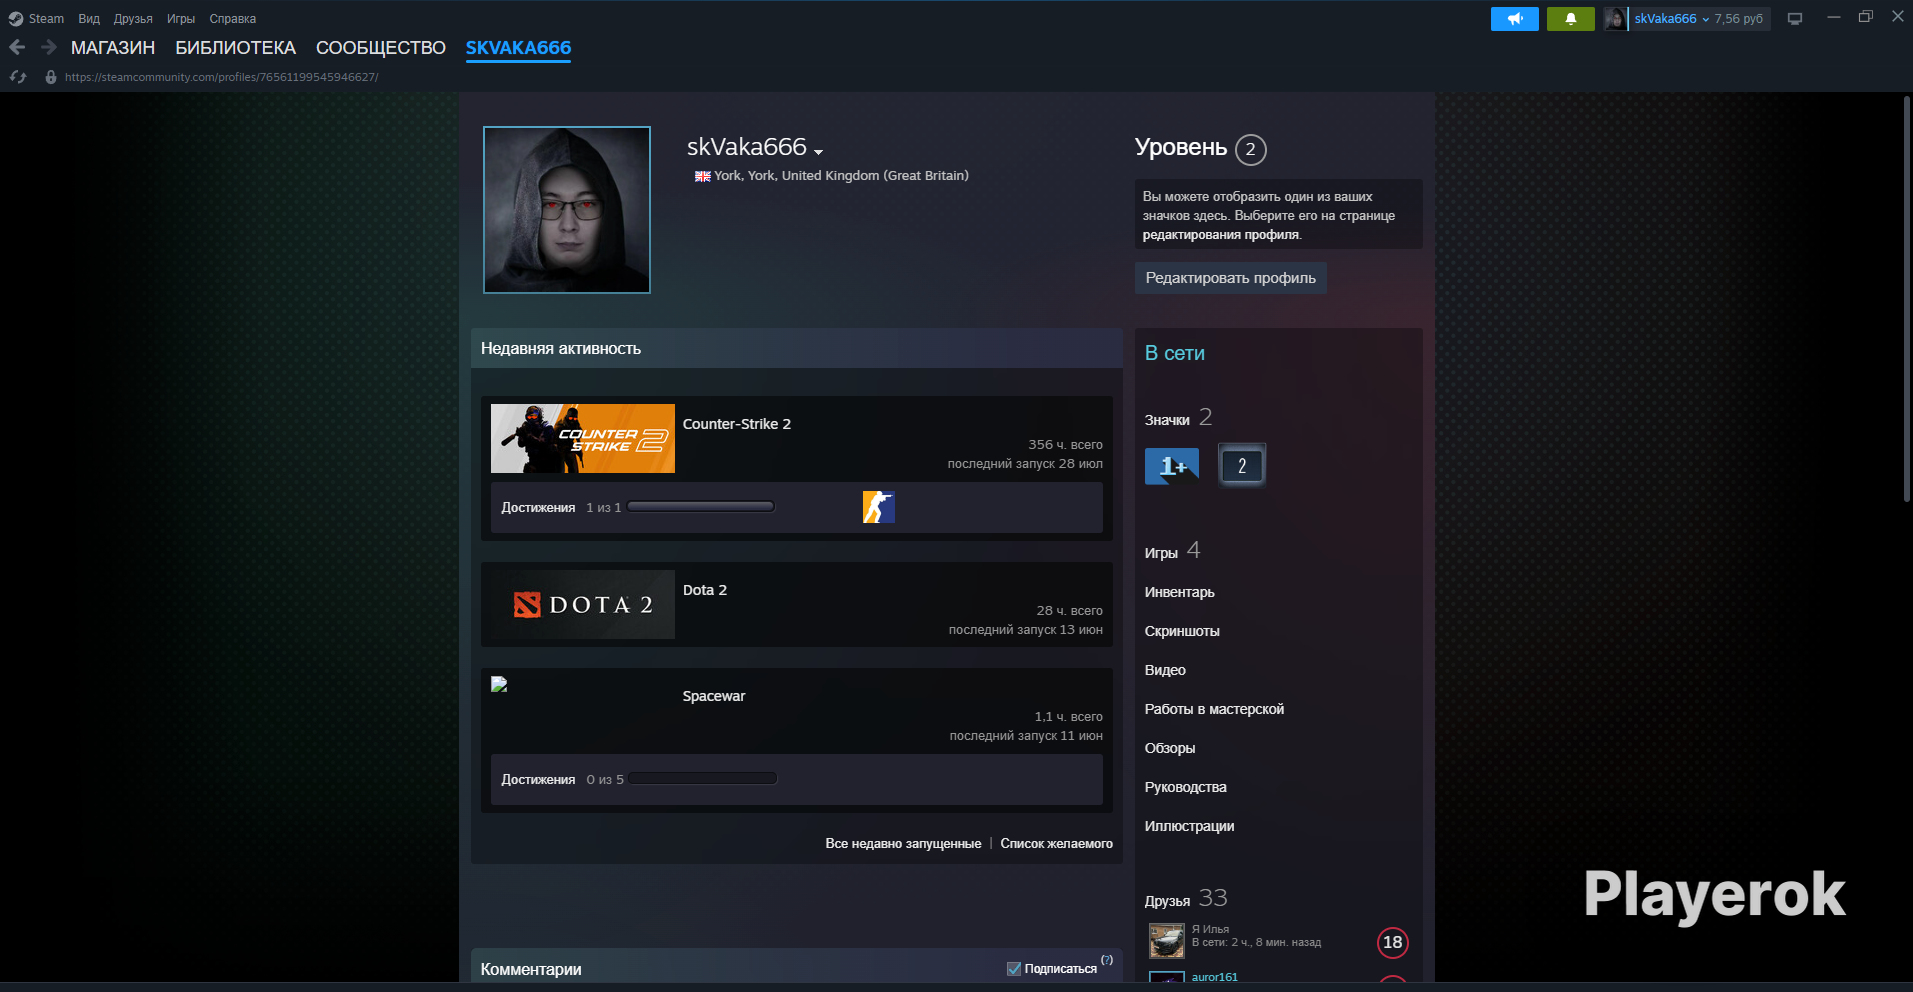Image resolution: width=1913 pixels, height=992 pixels.
Task: Open the Counter-Strike 2 achievement icon
Action: [x=879, y=507]
